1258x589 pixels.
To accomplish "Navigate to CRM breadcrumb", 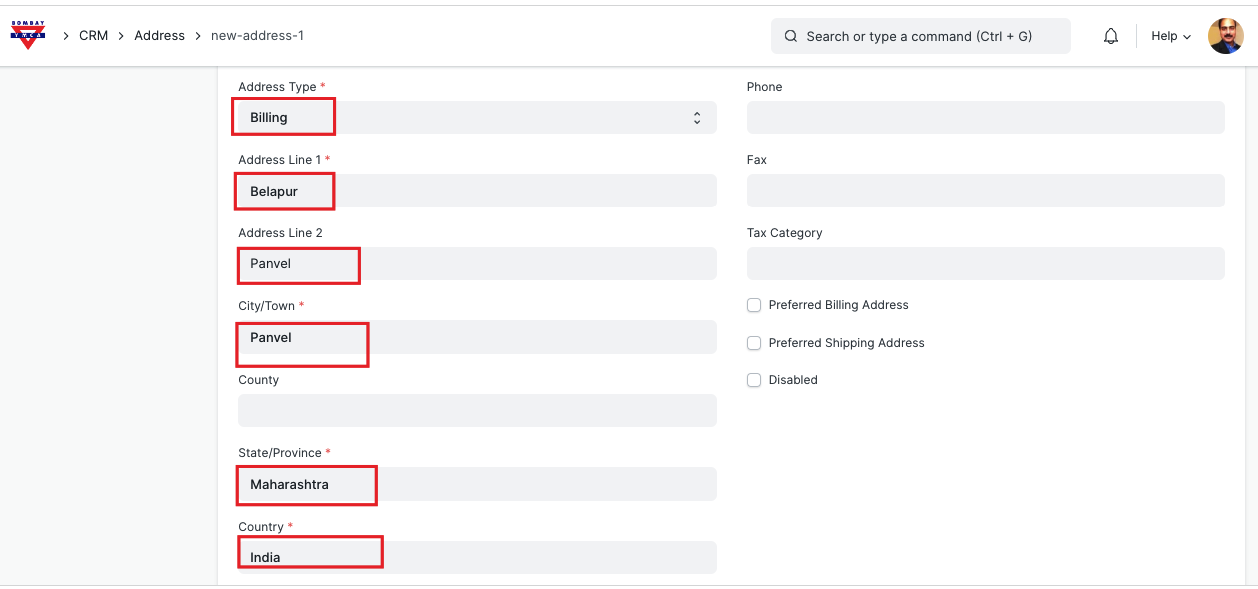I will (93, 36).
